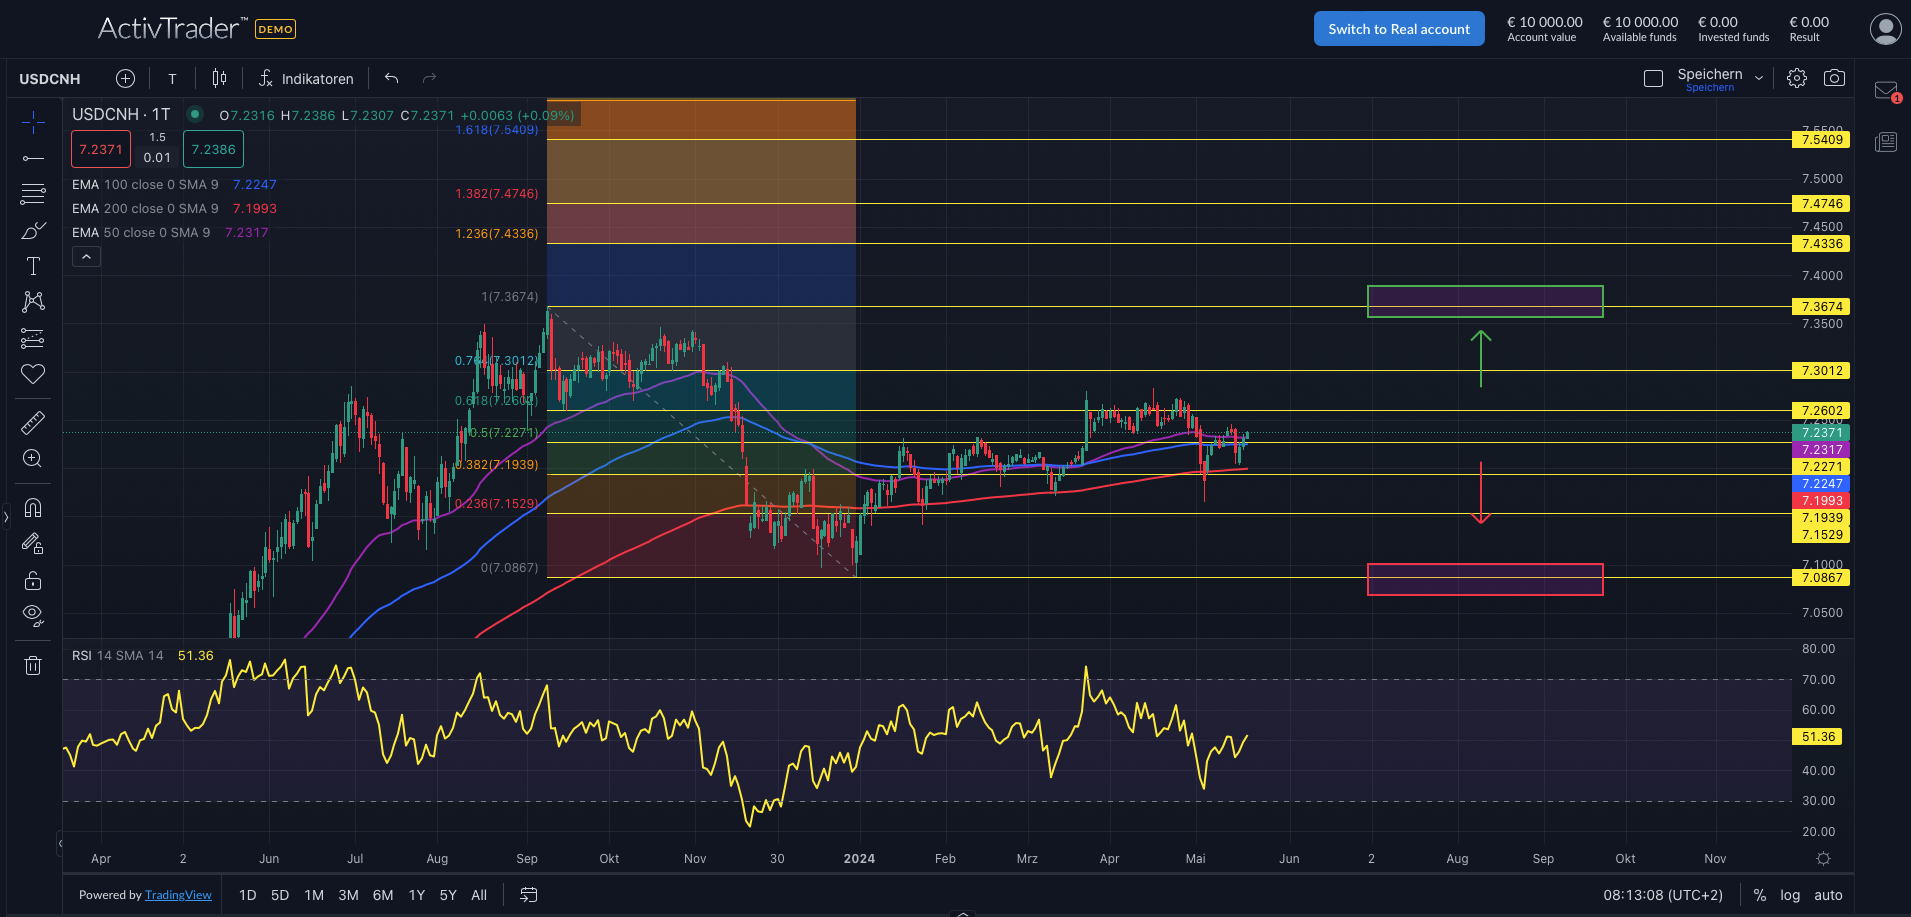Open the Indikatoren menu
The width and height of the screenshot is (1911, 917).
pos(316,78)
